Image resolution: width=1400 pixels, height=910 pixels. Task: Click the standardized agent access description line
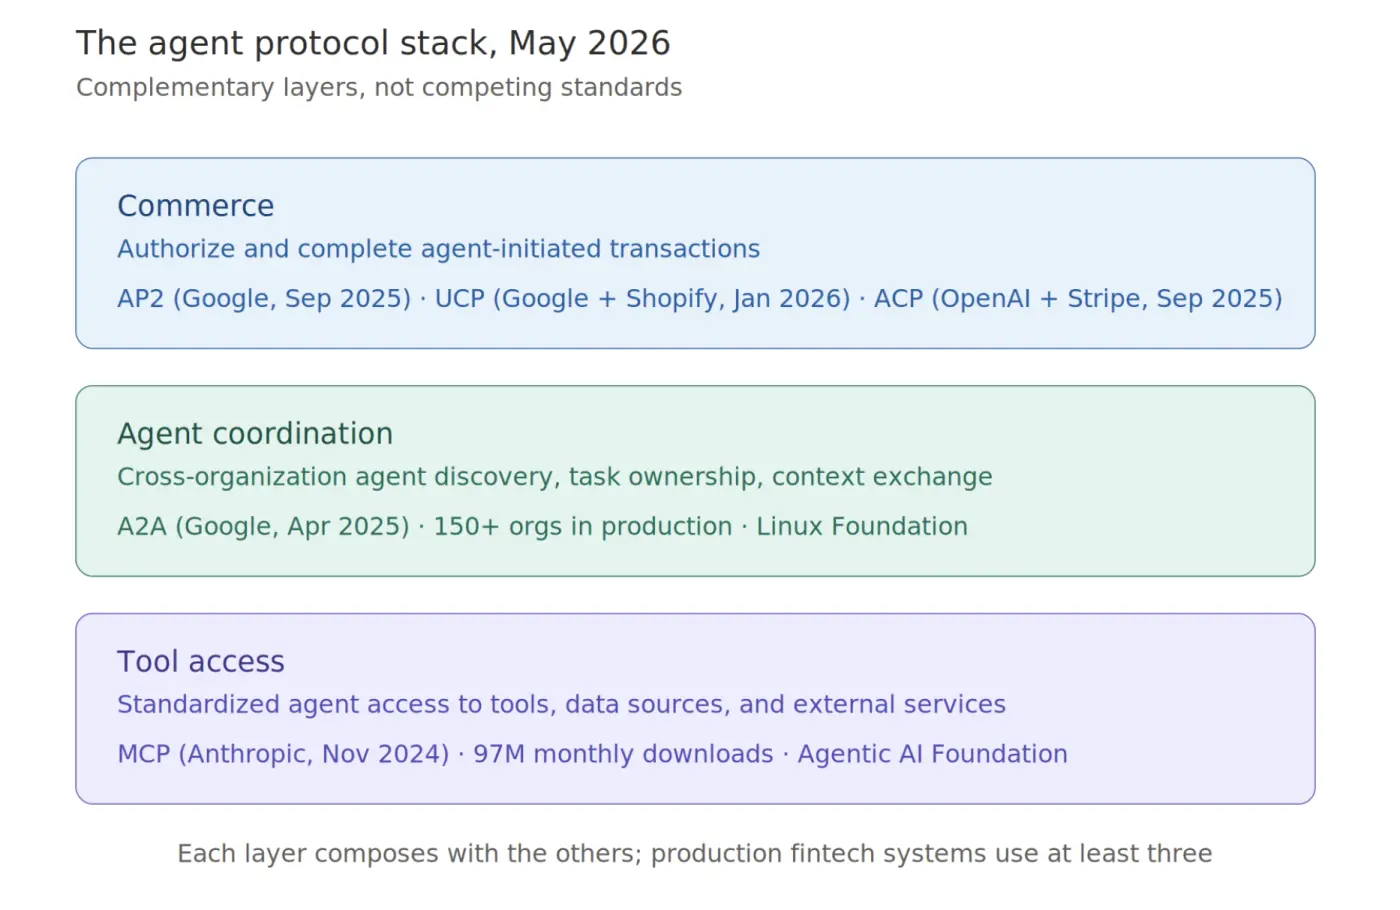pyautogui.click(x=562, y=705)
